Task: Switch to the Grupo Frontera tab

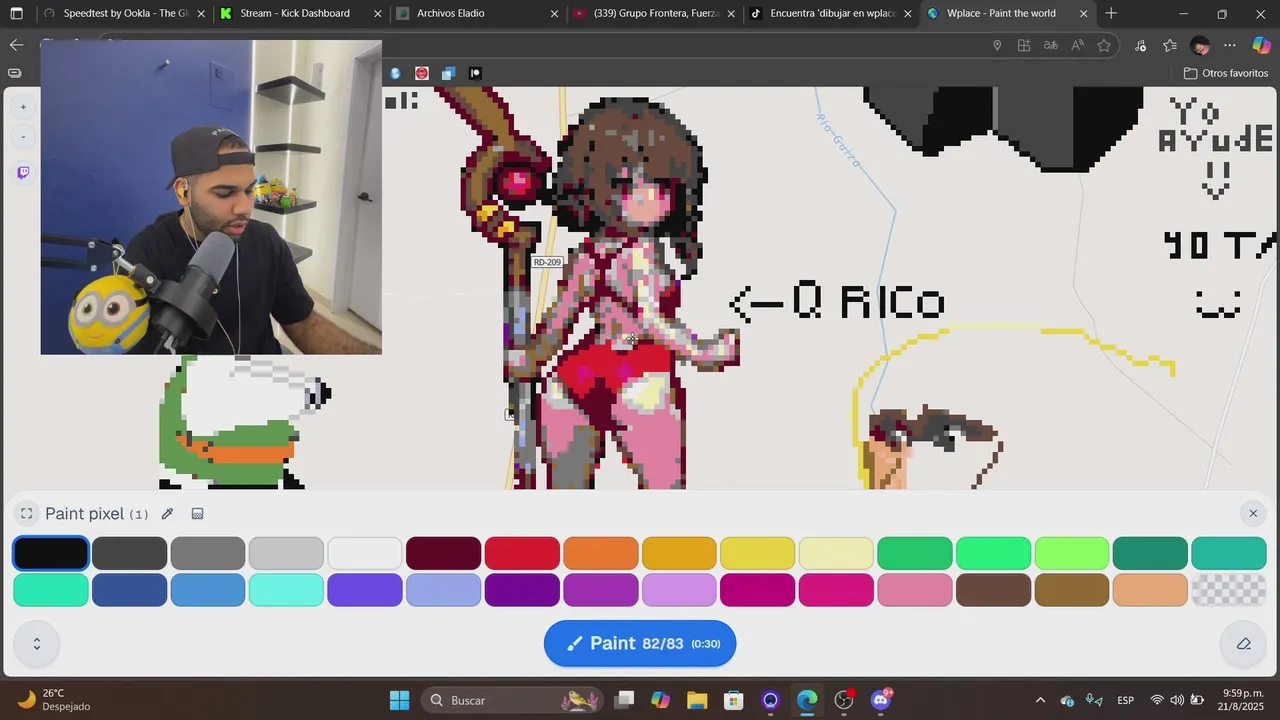Action: (x=653, y=14)
